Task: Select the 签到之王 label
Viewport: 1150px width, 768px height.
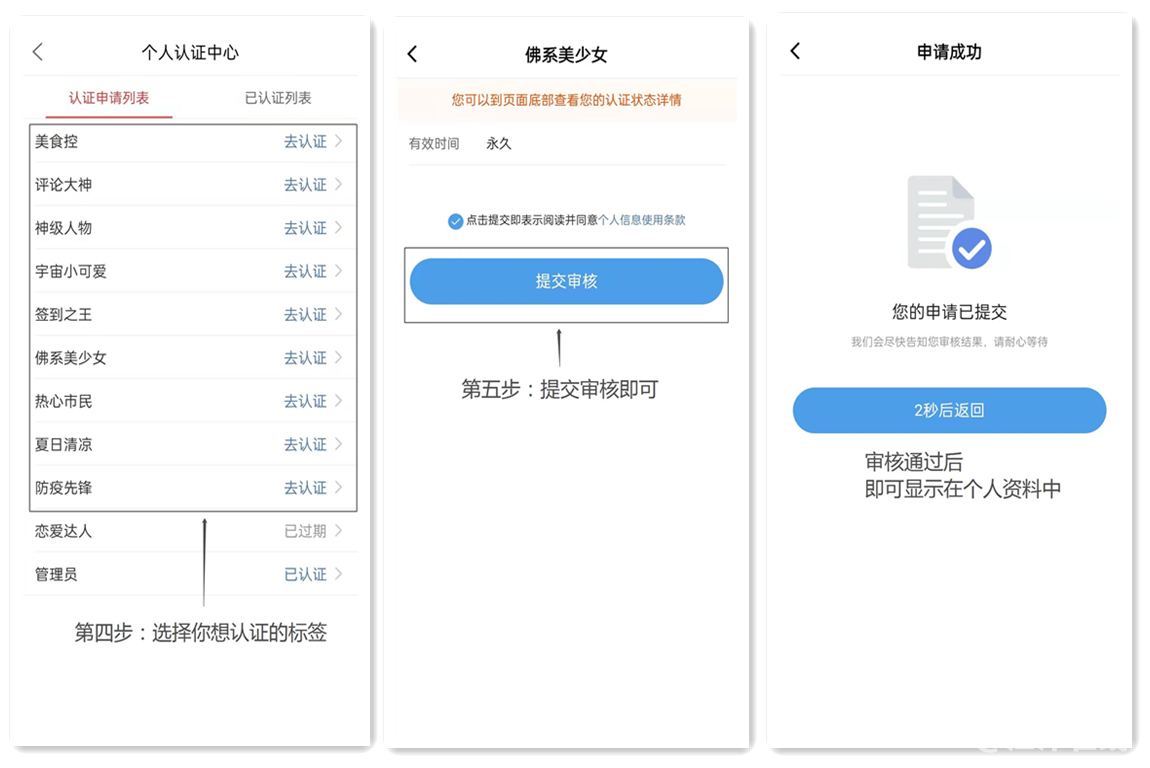Action: [x=64, y=315]
